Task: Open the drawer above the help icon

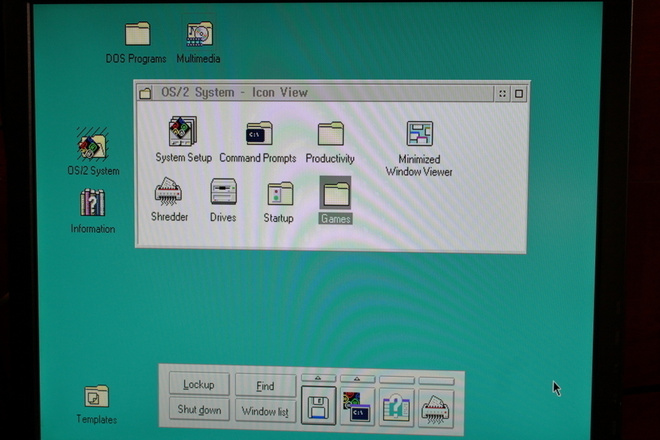Action: pyautogui.click(x=397, y=380)
